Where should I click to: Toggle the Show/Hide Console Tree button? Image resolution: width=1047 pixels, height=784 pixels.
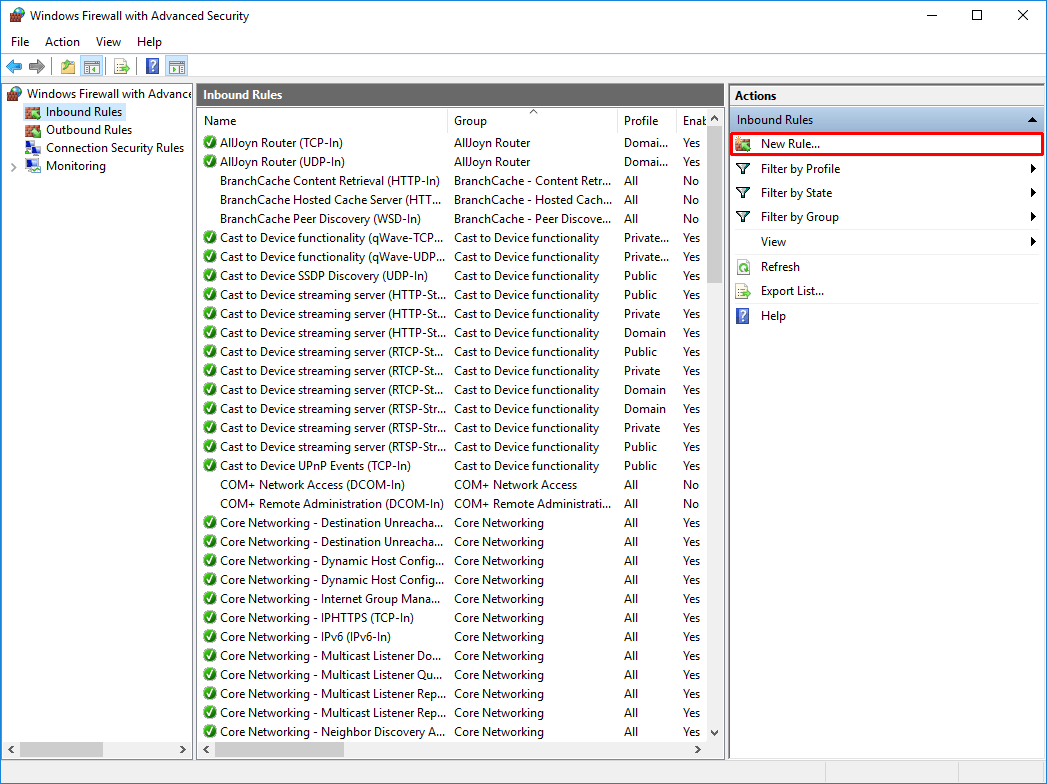pyautogui.click(x=92, y=67)
